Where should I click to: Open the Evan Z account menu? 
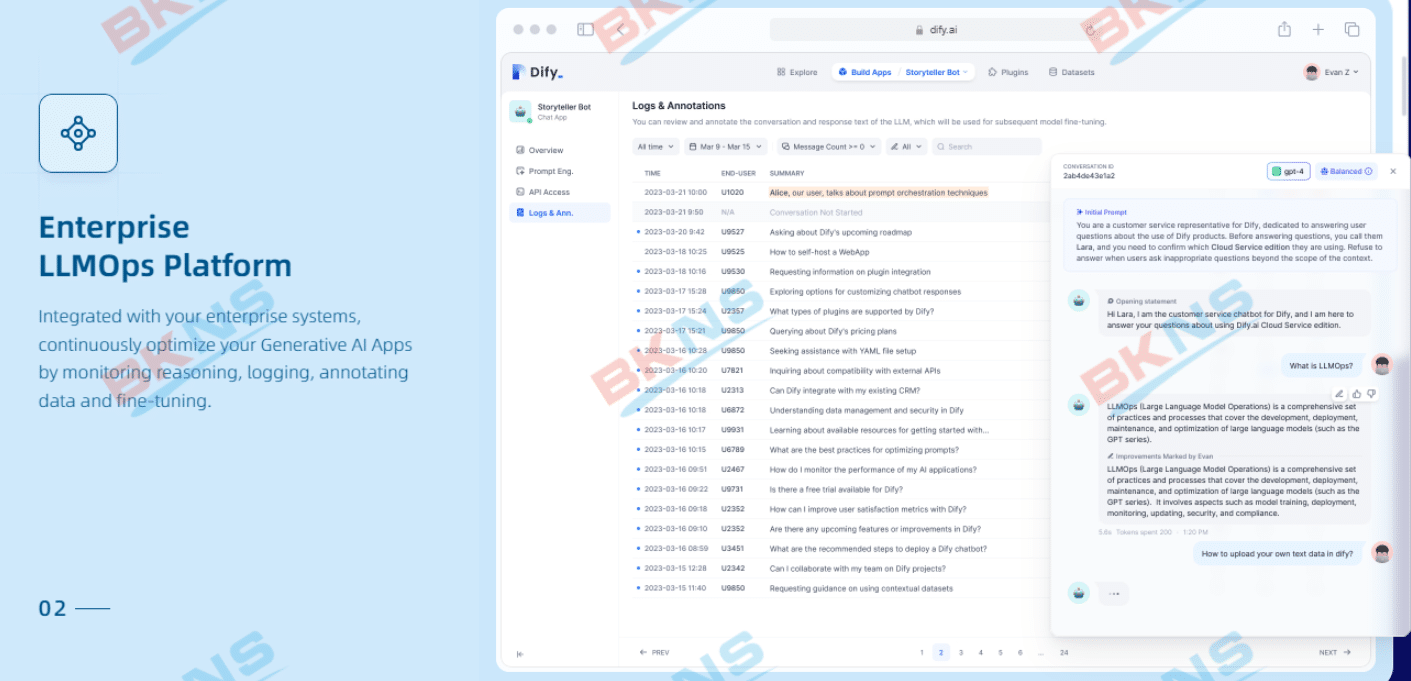tap(1332, 72)
